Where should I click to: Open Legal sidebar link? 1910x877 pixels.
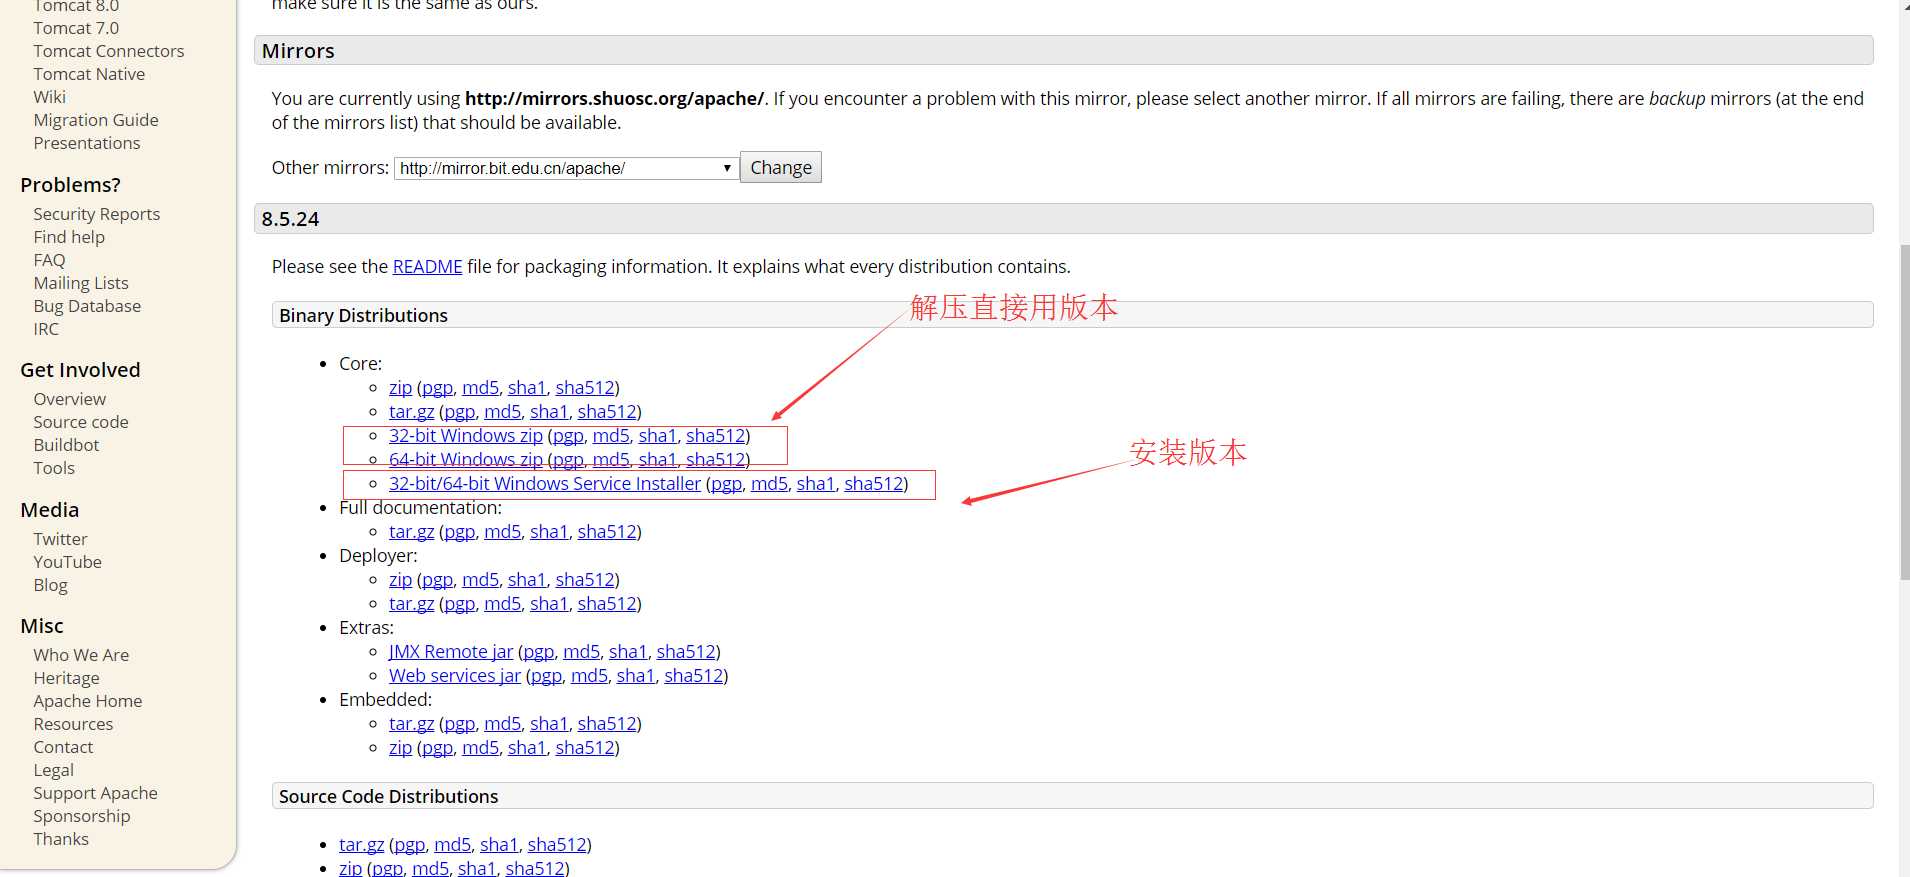pos(53,770)
